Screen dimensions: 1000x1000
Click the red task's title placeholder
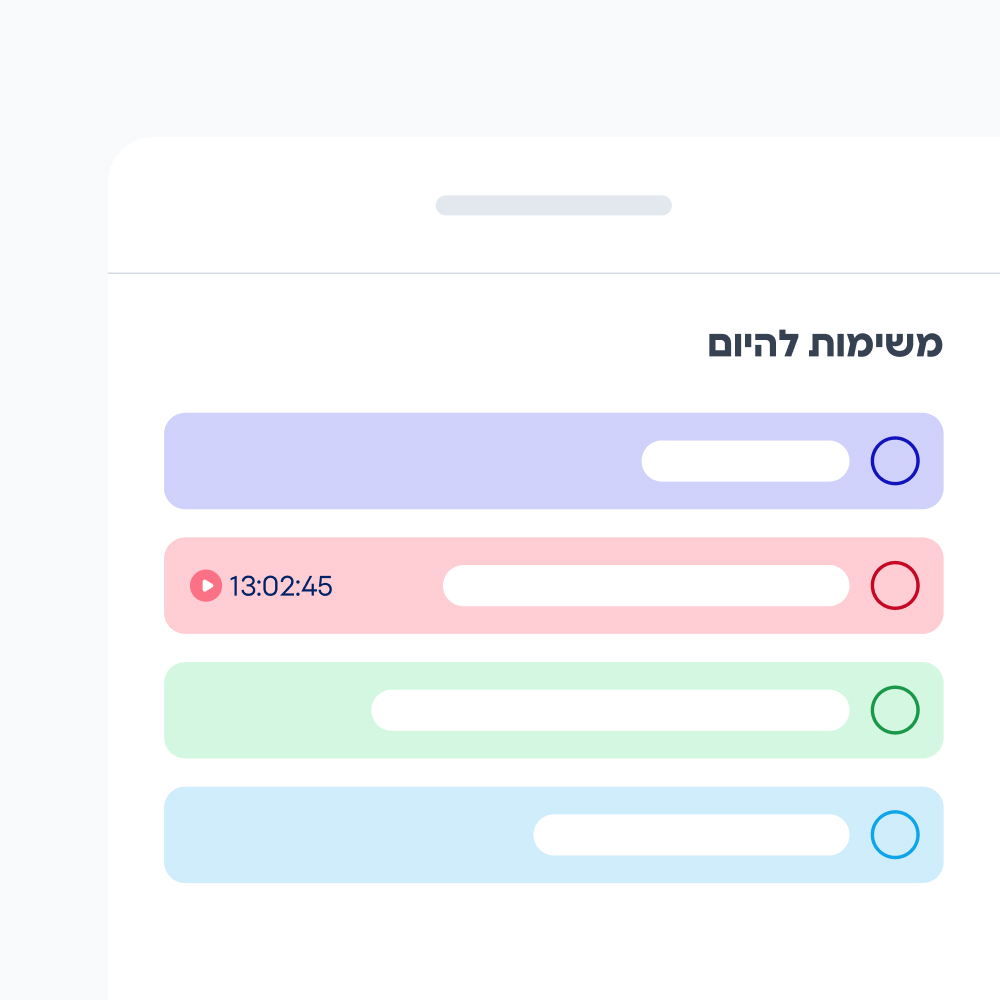click(646, 586)
